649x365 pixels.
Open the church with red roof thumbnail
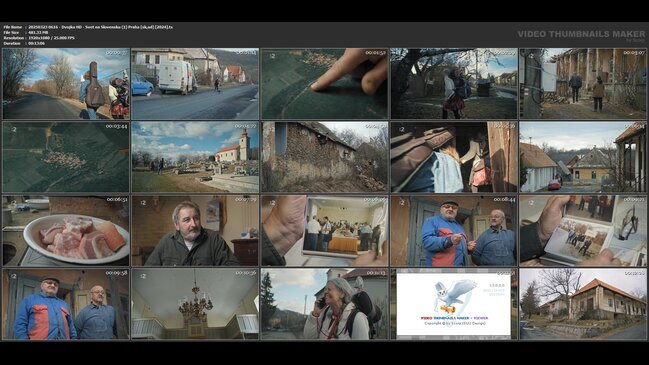pyautogui.click(x=195, y=157)
